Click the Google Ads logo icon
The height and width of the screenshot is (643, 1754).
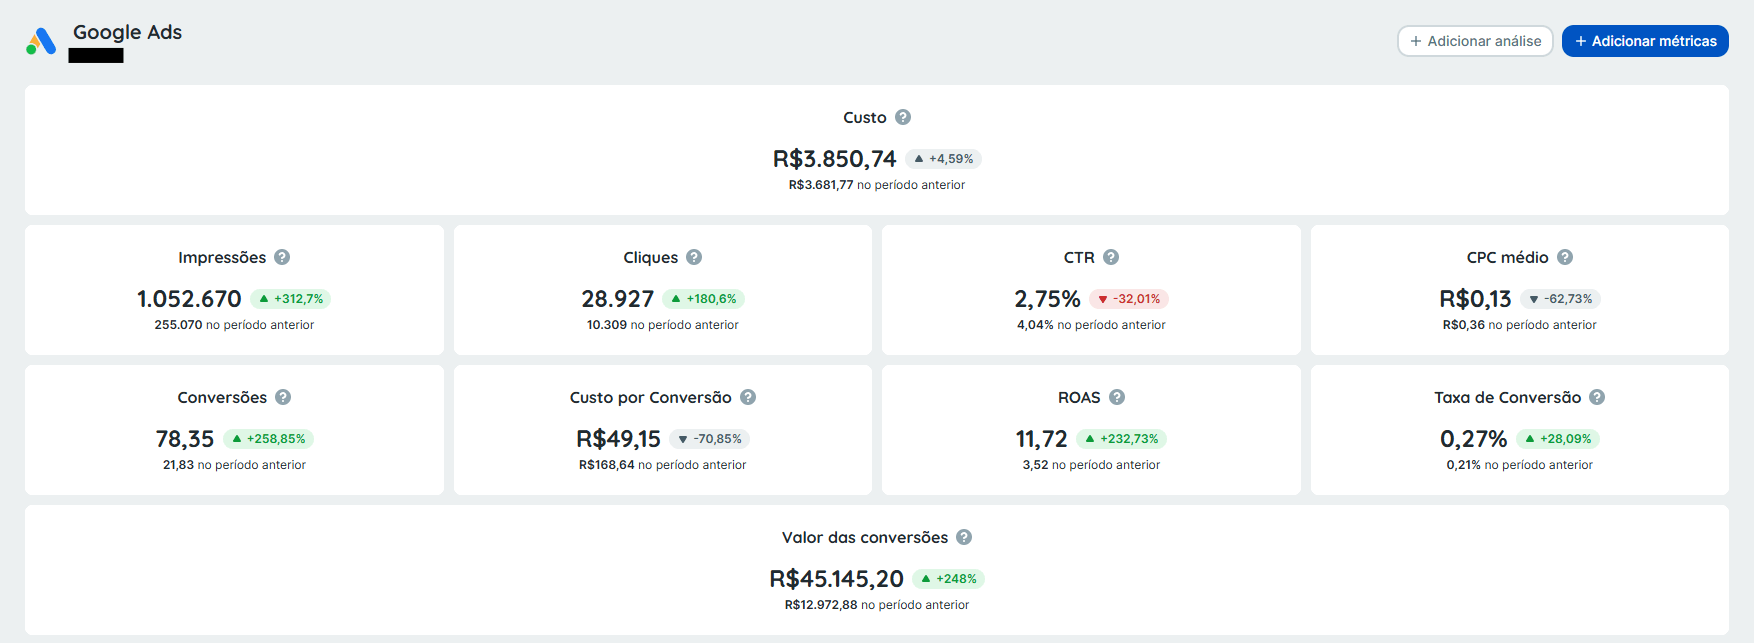[41, 41]
